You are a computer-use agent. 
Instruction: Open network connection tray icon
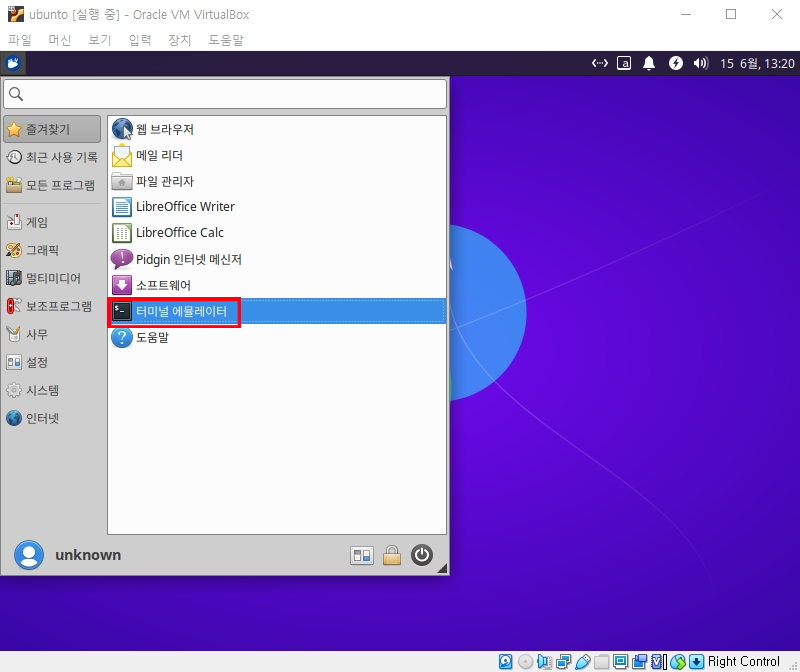click(x=599, y=63)
